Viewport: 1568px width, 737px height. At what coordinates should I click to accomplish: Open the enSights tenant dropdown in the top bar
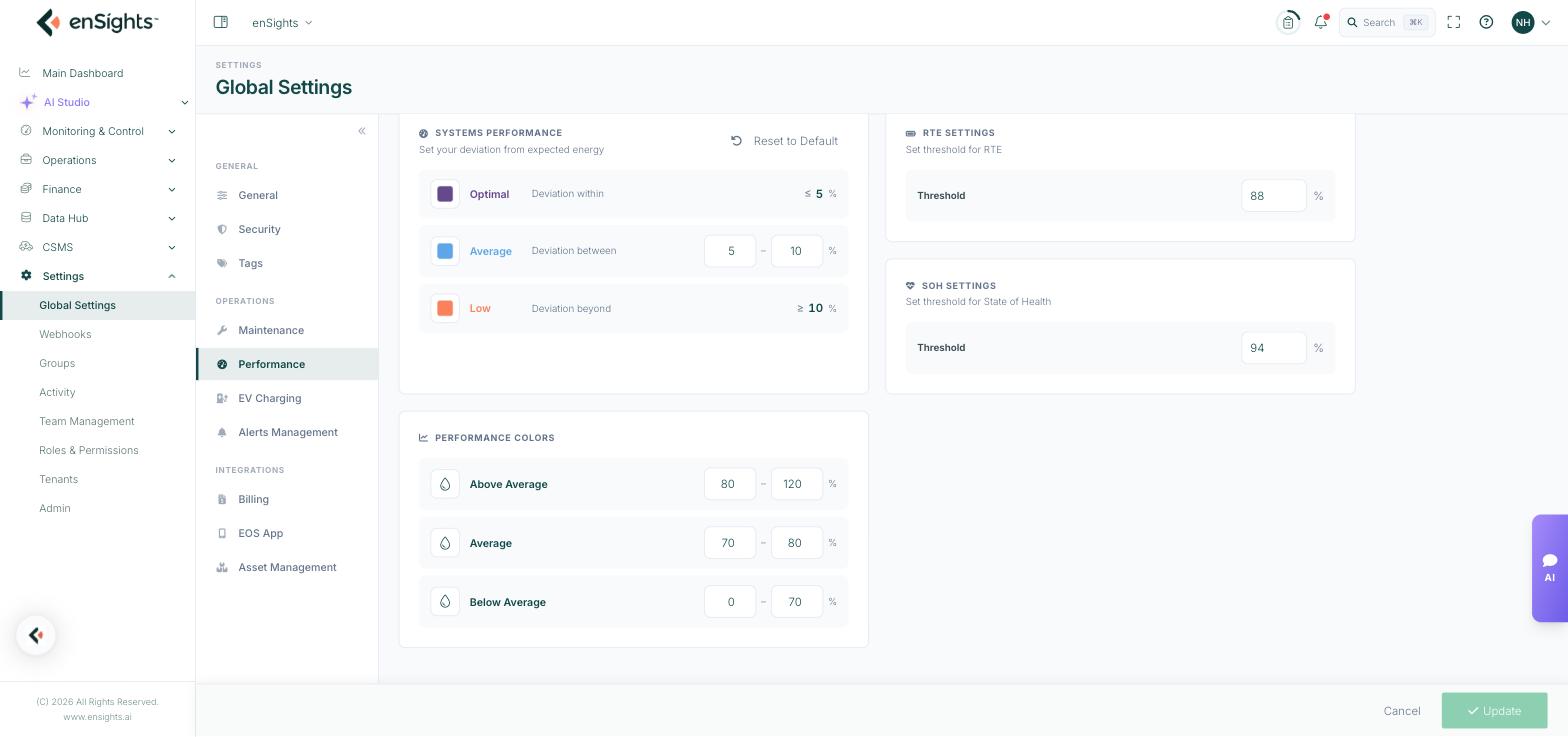coord(282,22)
